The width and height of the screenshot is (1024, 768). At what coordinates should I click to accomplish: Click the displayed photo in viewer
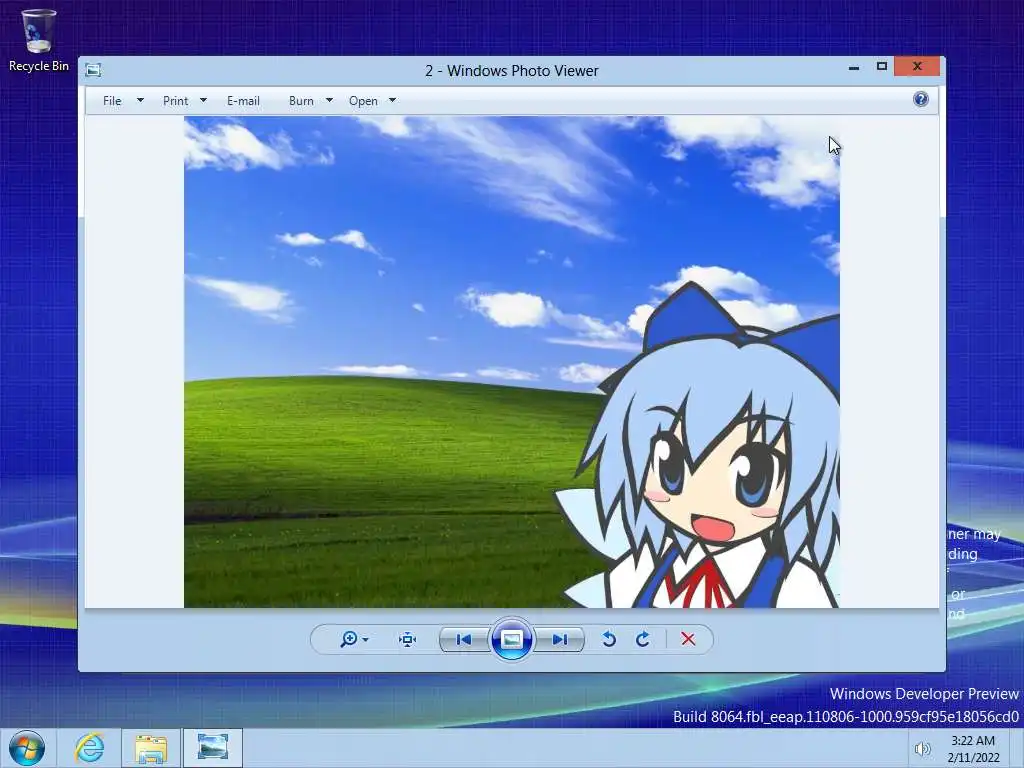tap(512, 362)
